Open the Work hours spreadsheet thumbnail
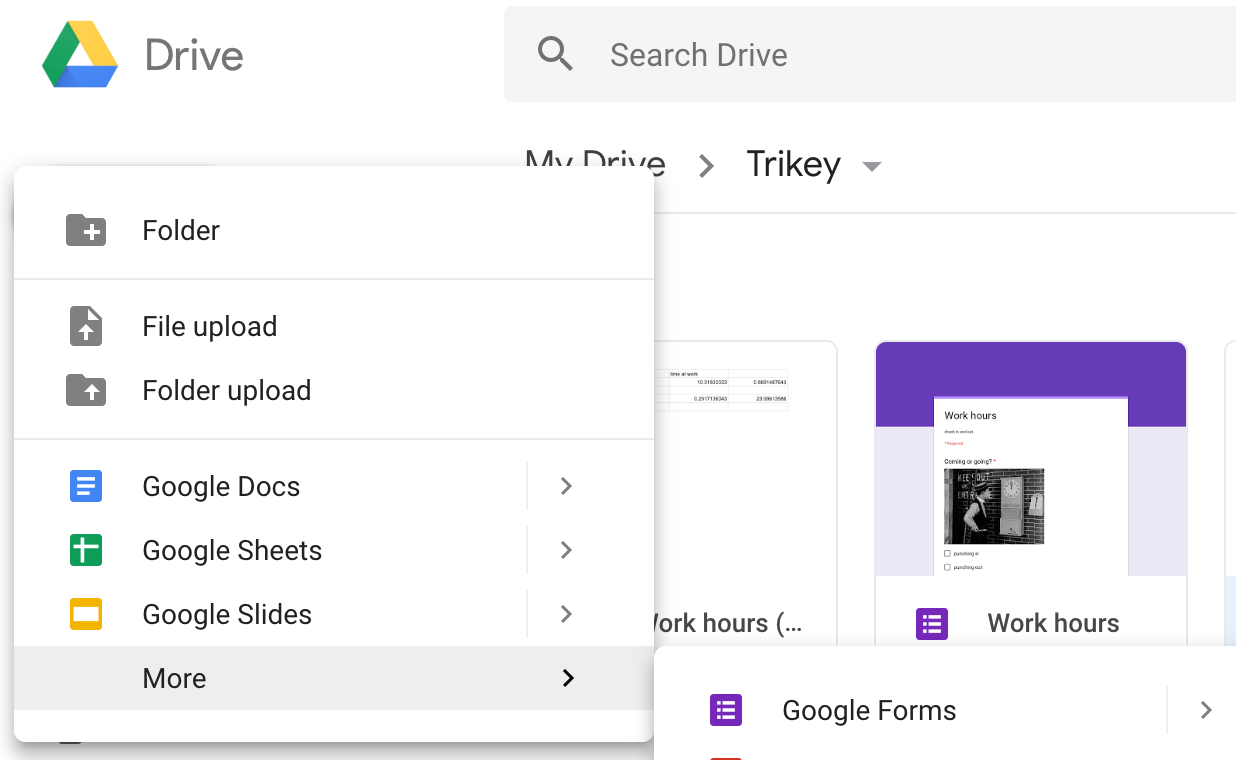The height and width of the screenshot is (760, 1236). tap(745, 459)
